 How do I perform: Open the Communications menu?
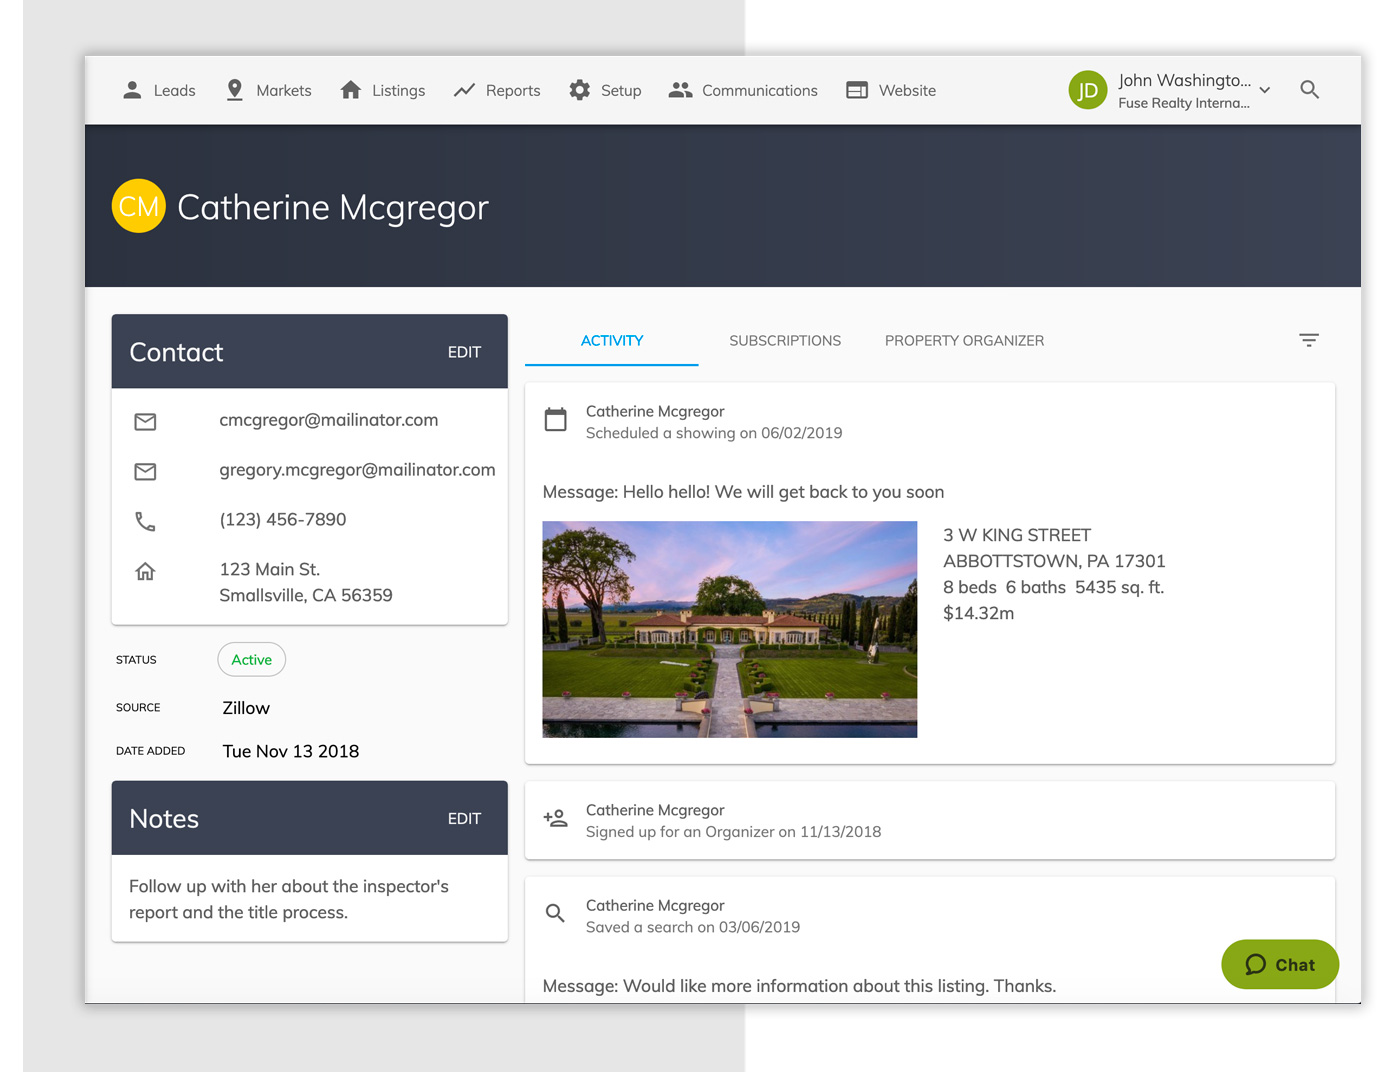click(743, 90)
